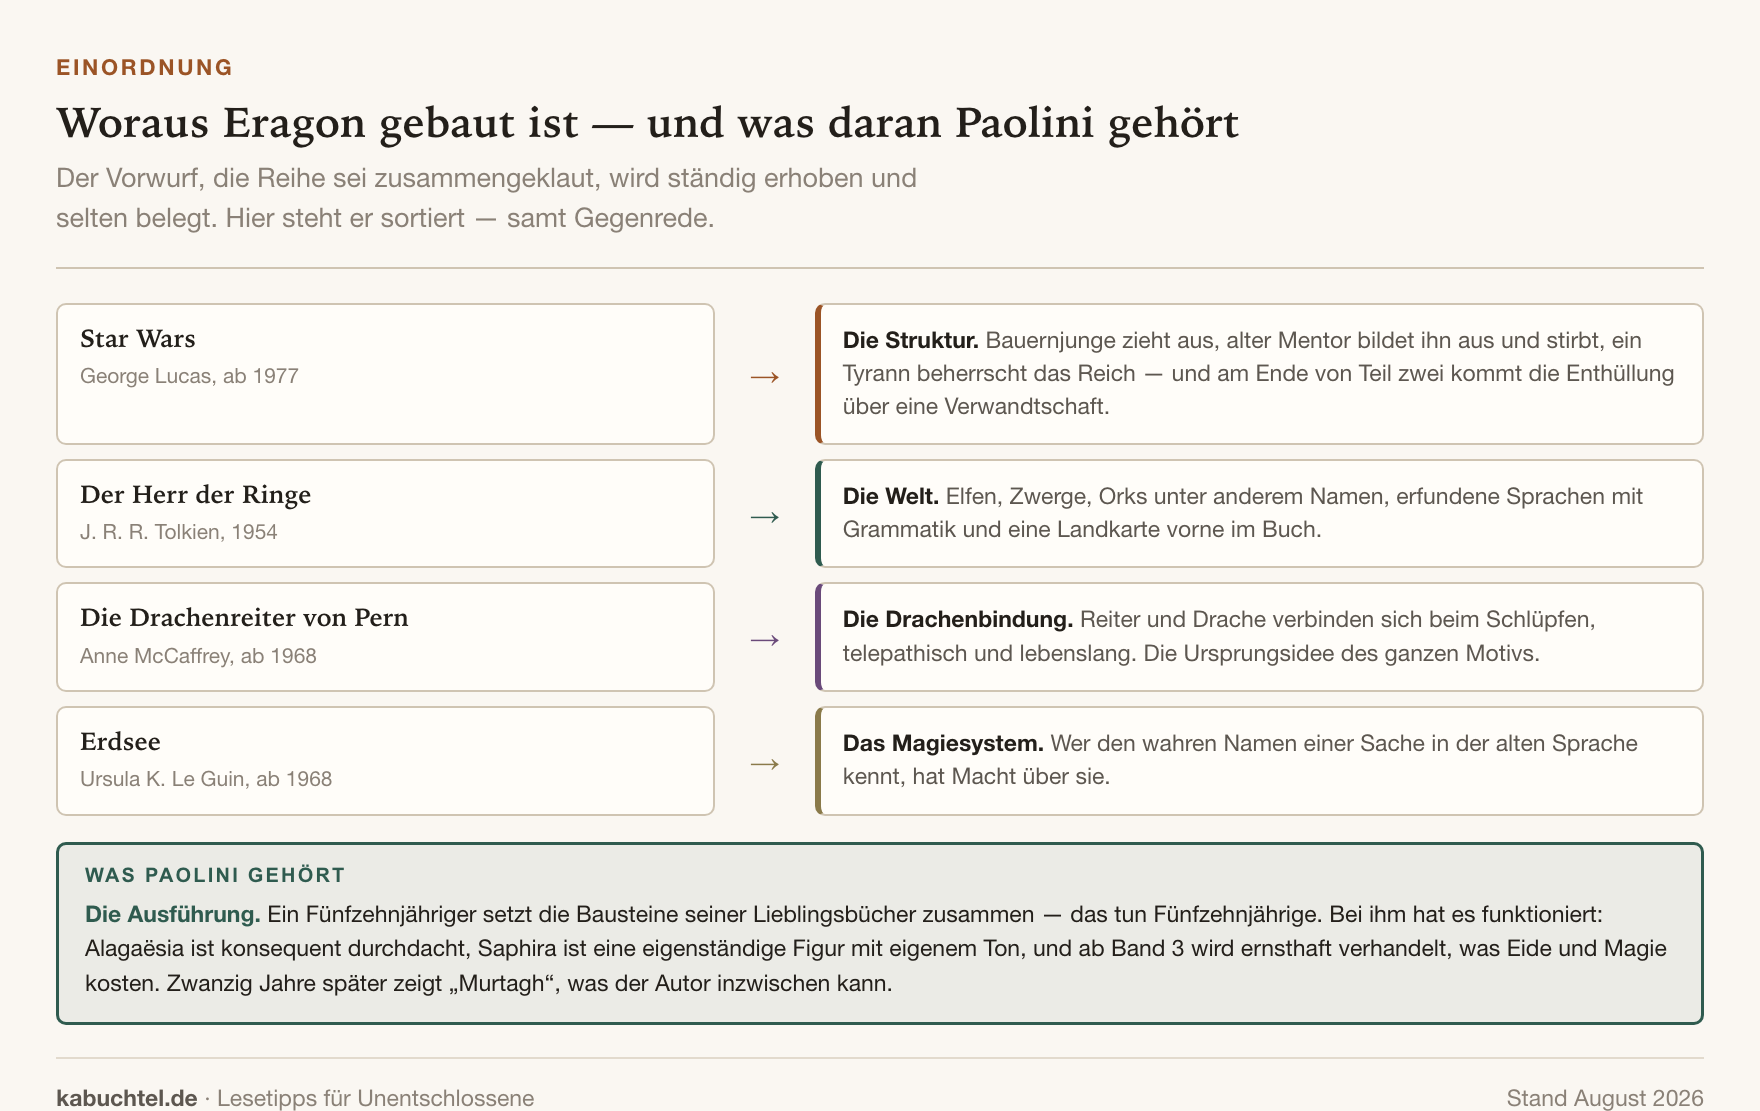
Task: Click the subtitle starting Der Vorwurf
Action: 486,198
